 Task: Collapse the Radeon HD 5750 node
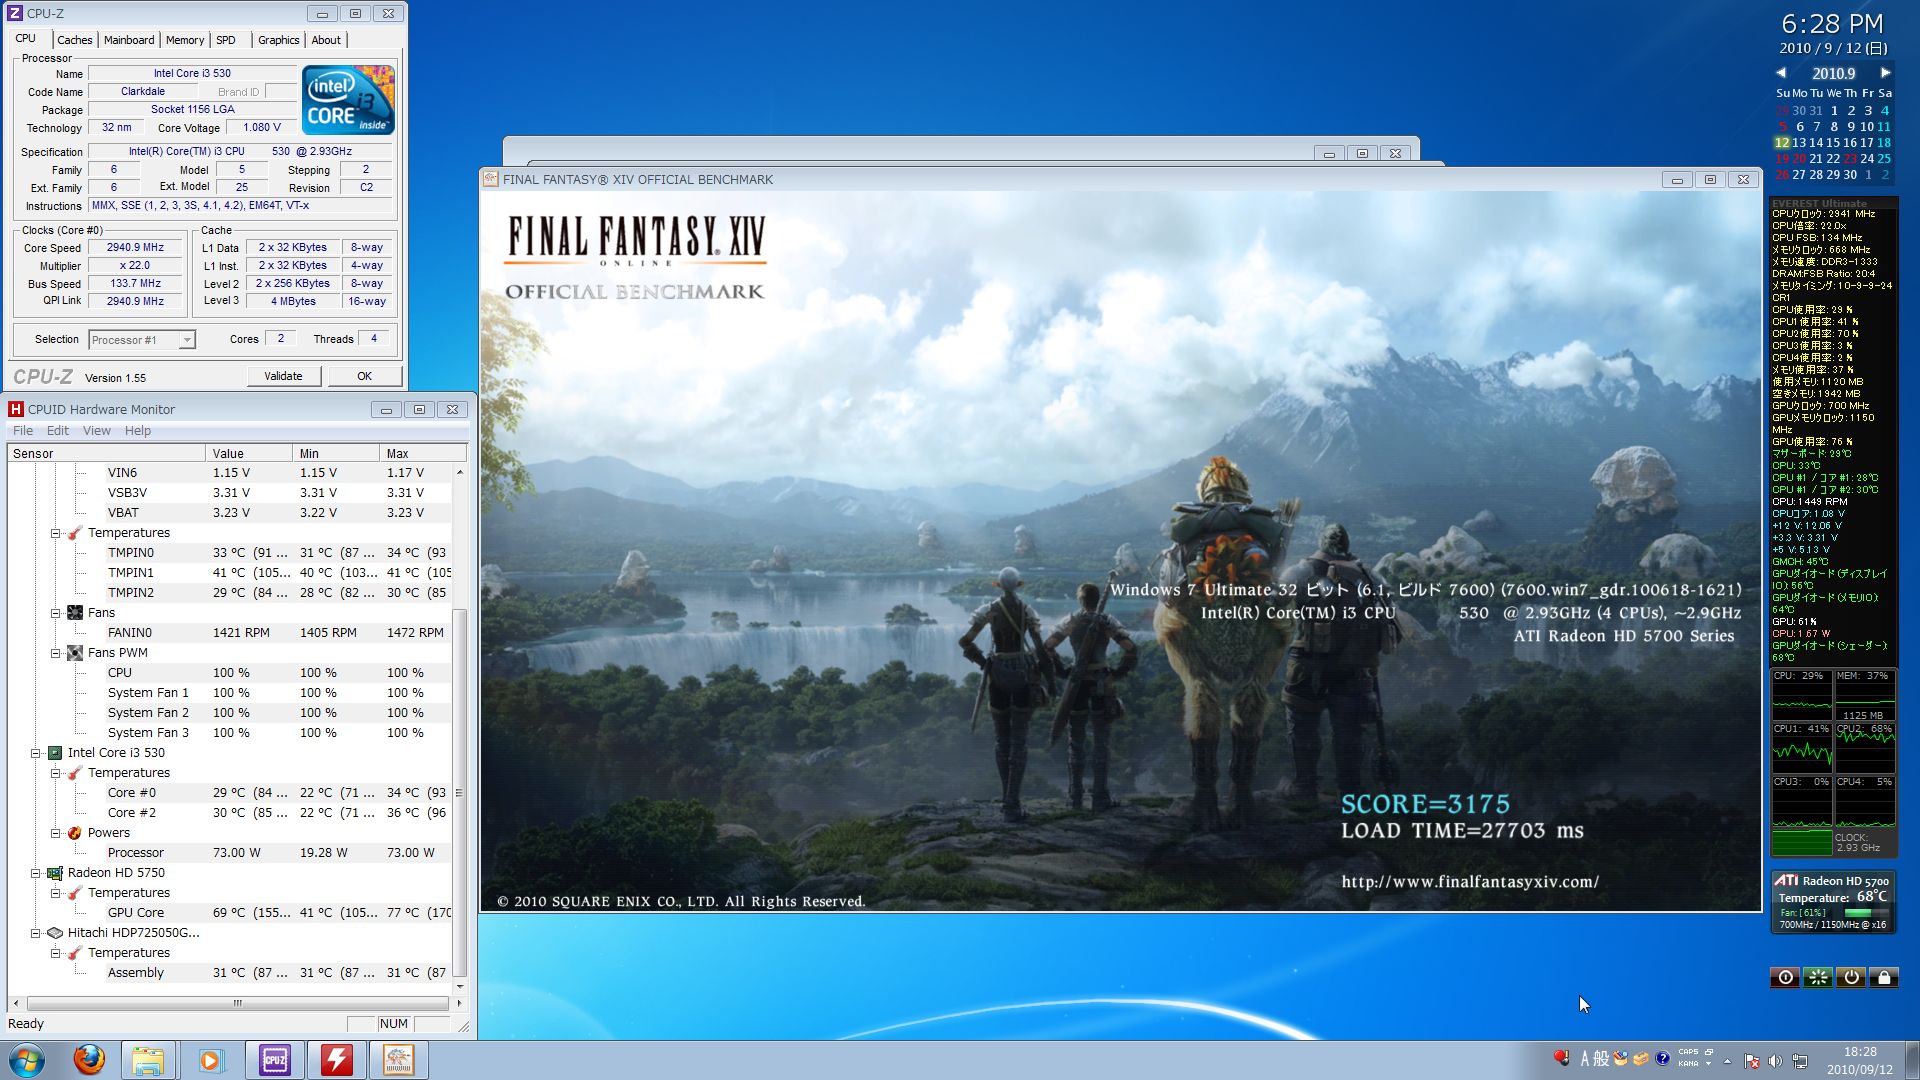(x=36, y=873)
